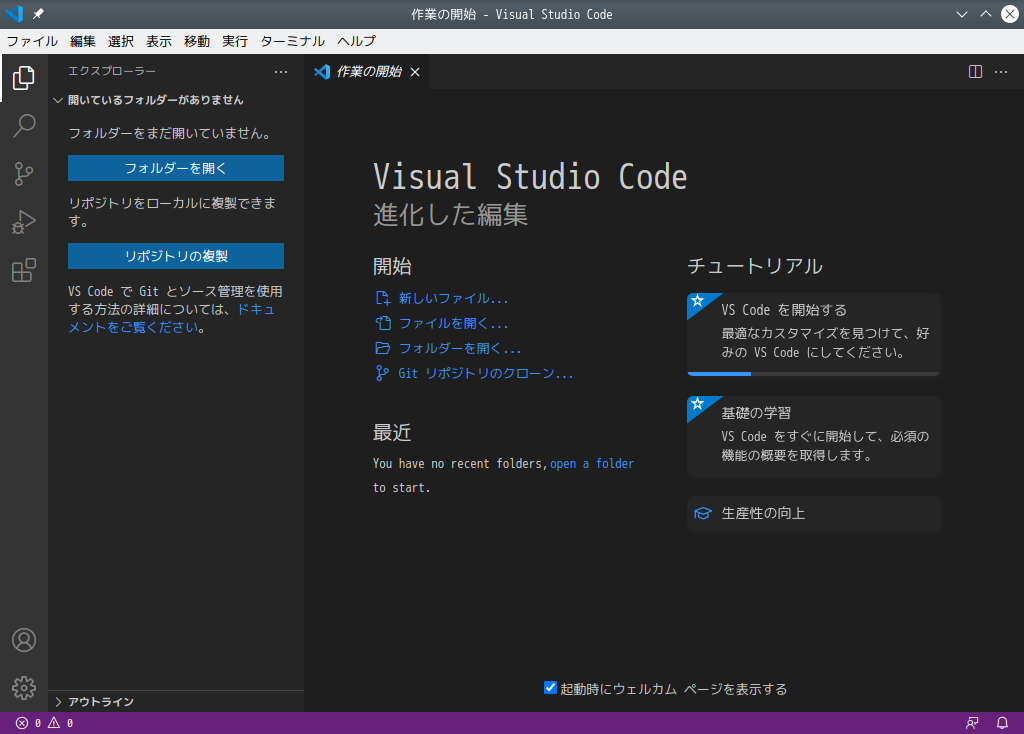Open the Explorer view in activity bar
Viewport: 1024px width, 734px height.
24,78
